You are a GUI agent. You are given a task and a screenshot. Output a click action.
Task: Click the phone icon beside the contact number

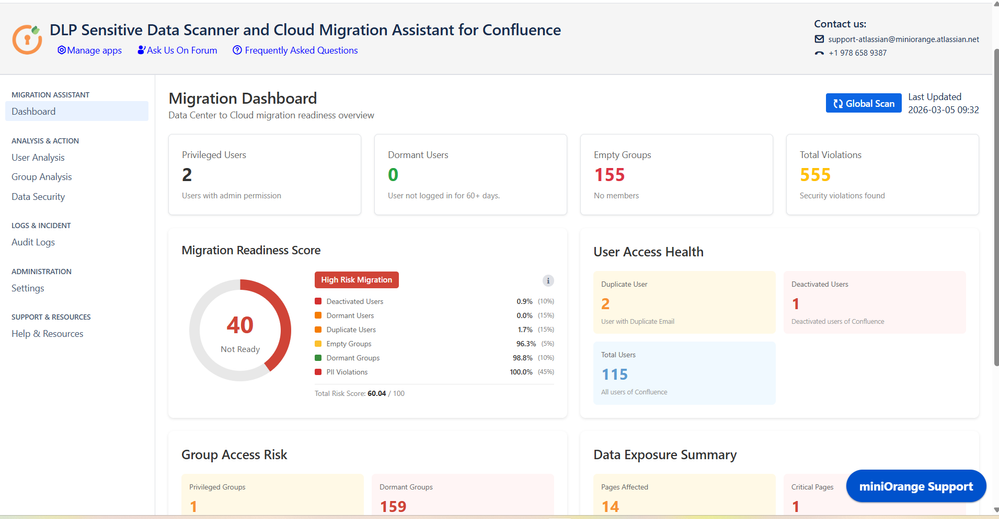click(x=819, y=53)
